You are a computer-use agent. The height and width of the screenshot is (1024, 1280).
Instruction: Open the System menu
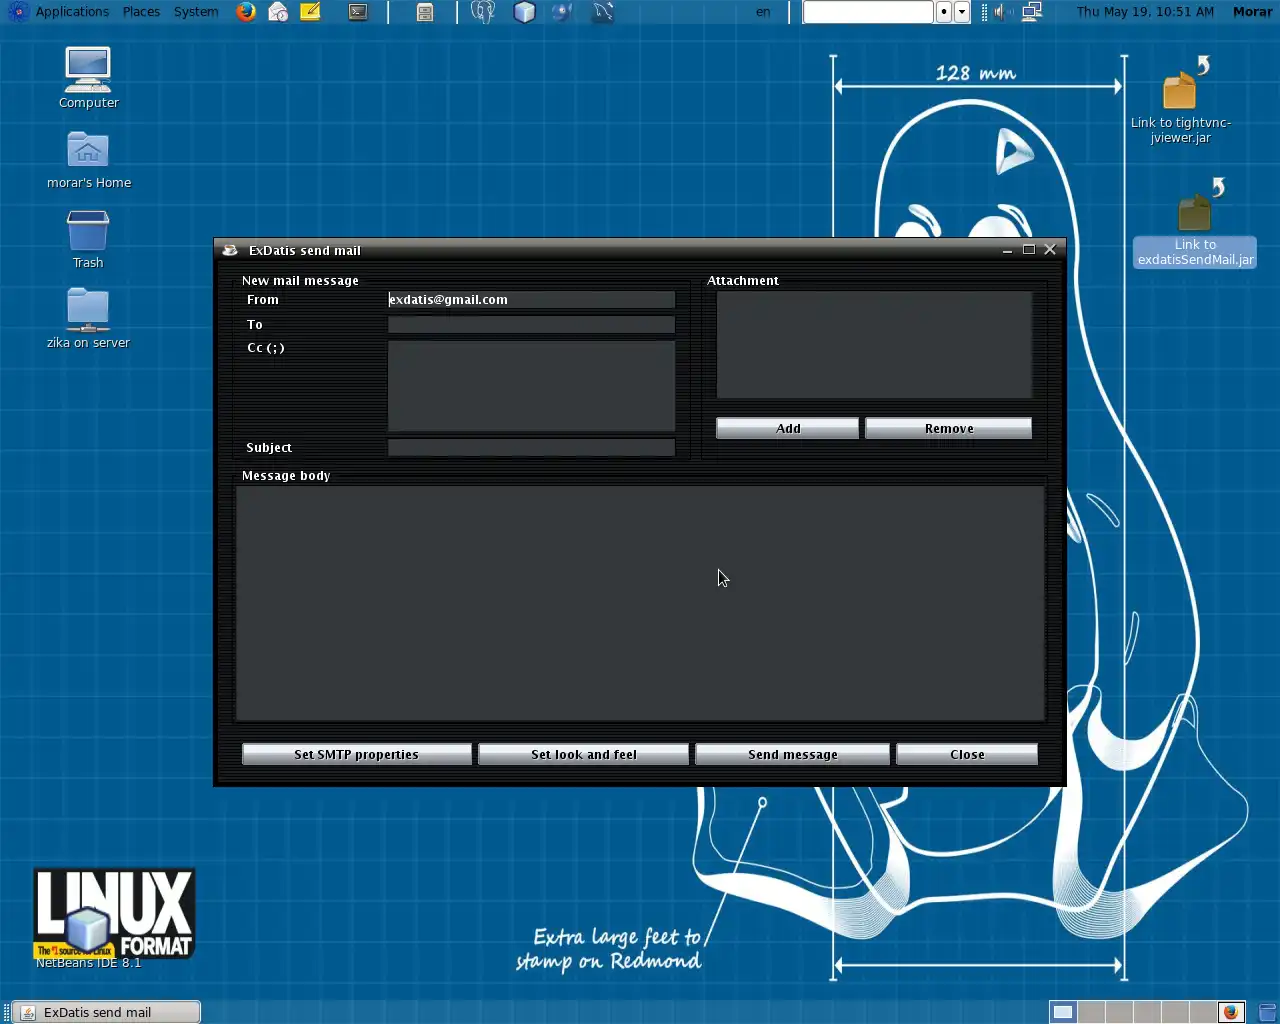pos(196,12)
